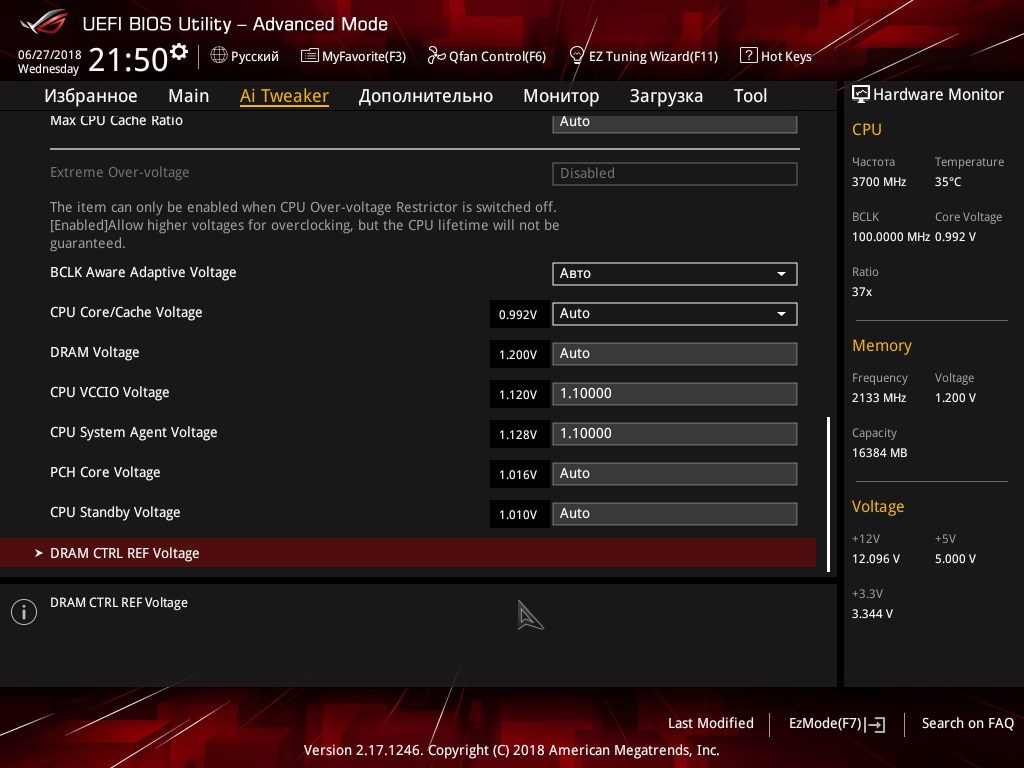Click the disabled Extreme Over-voltage field
1024x768 pixels.
click(x=675, y=174)
